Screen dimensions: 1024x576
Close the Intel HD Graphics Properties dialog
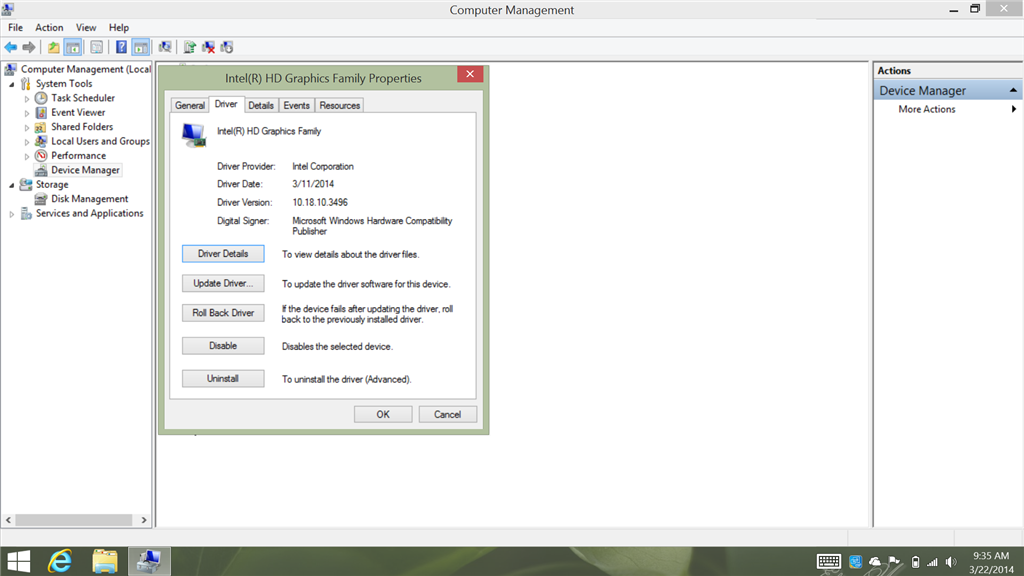pyautogui.click(x=470, y=74)
